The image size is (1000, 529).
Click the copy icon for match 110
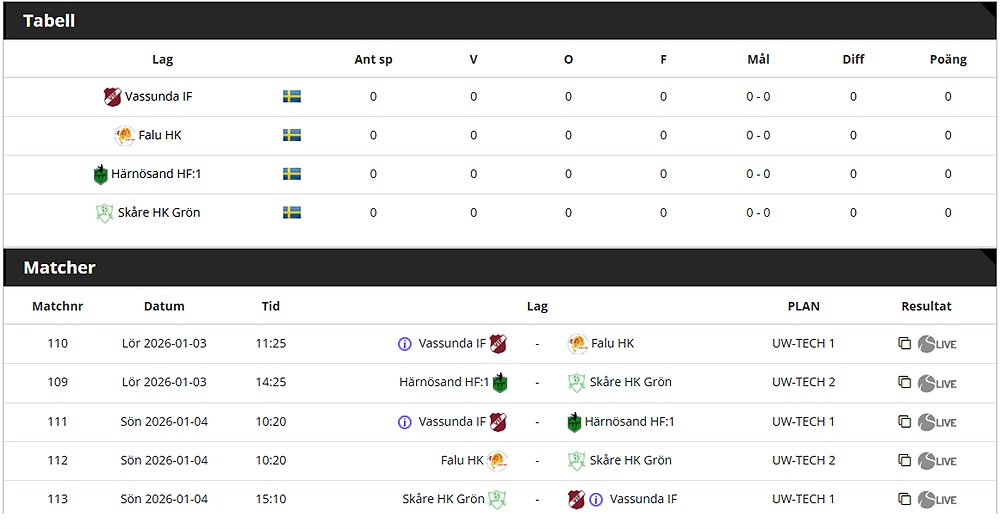(x=904, y=344)
